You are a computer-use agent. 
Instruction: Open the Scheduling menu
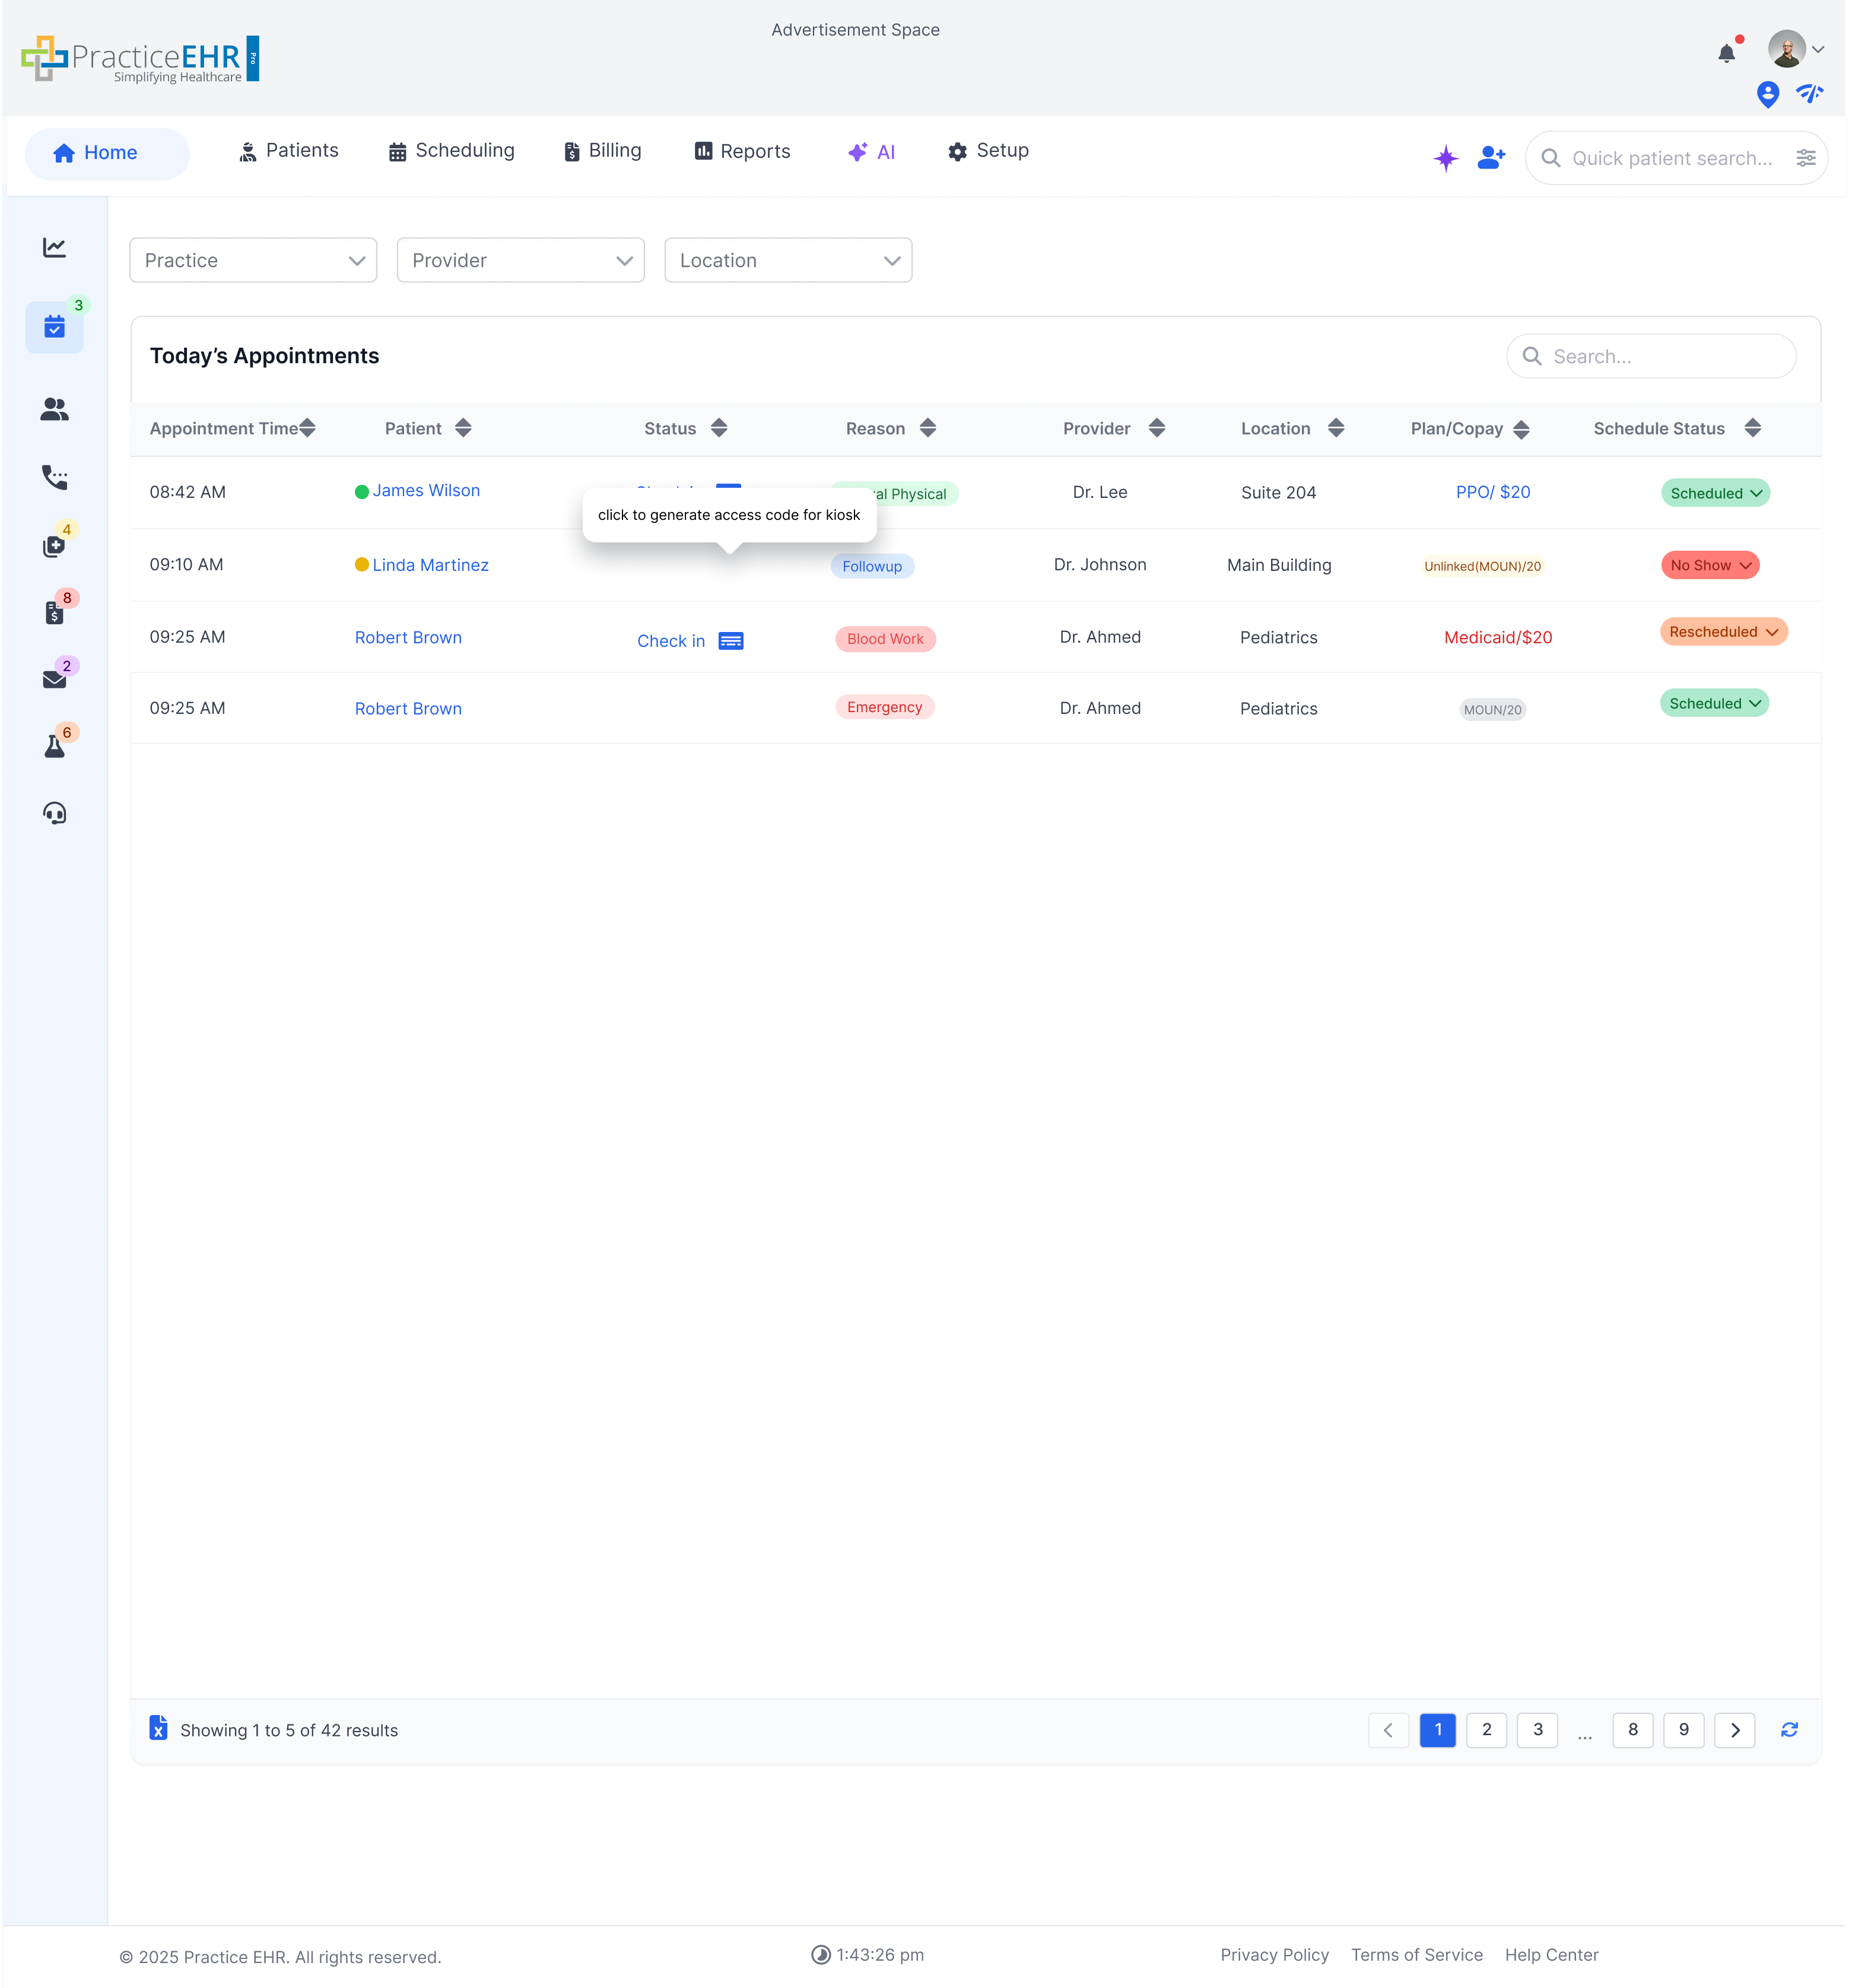[451, 150]
